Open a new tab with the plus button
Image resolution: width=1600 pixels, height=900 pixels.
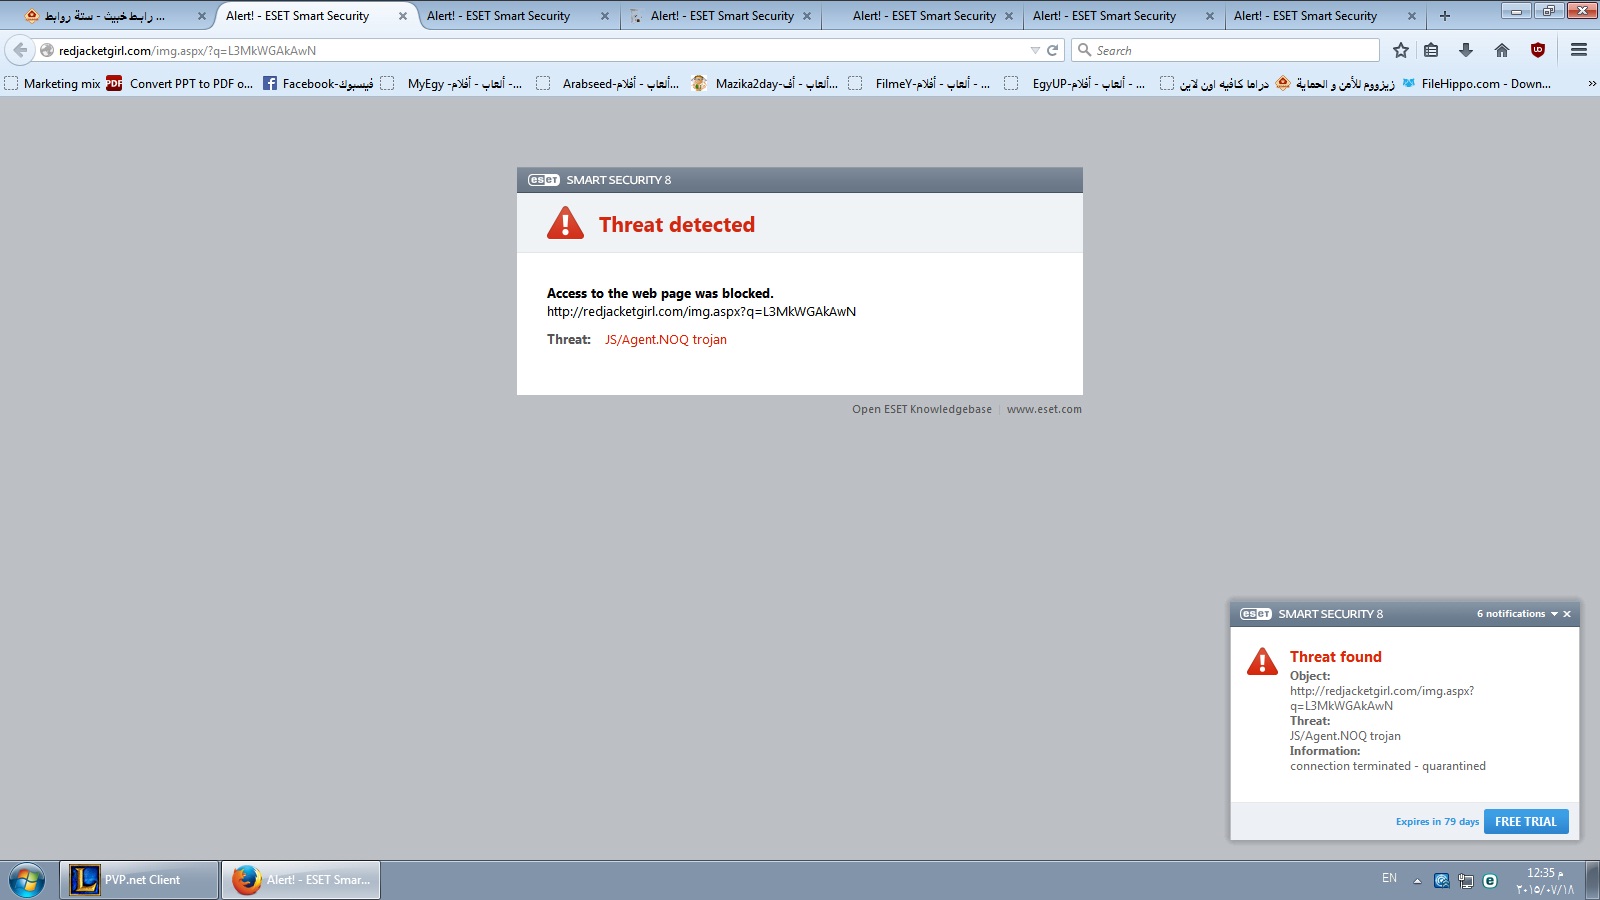pyautogui.click(x=1444, y=16)
